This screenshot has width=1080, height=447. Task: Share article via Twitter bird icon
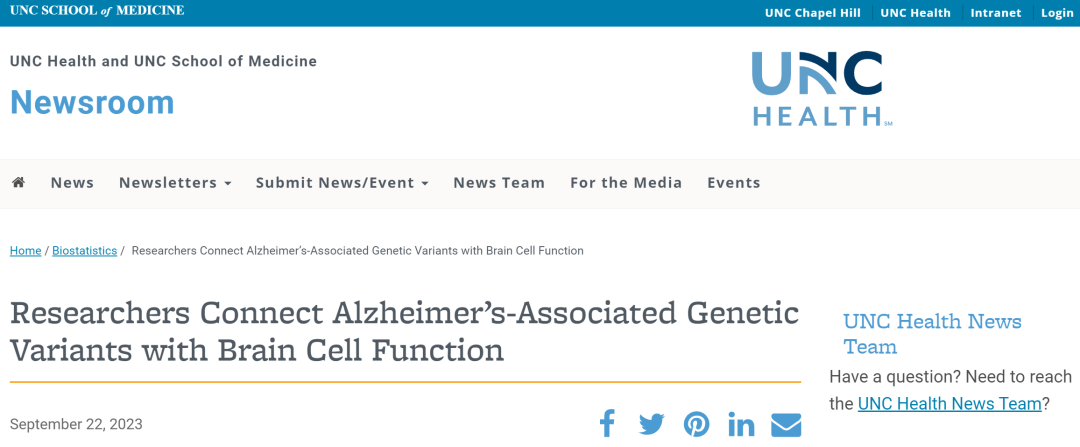652,424
